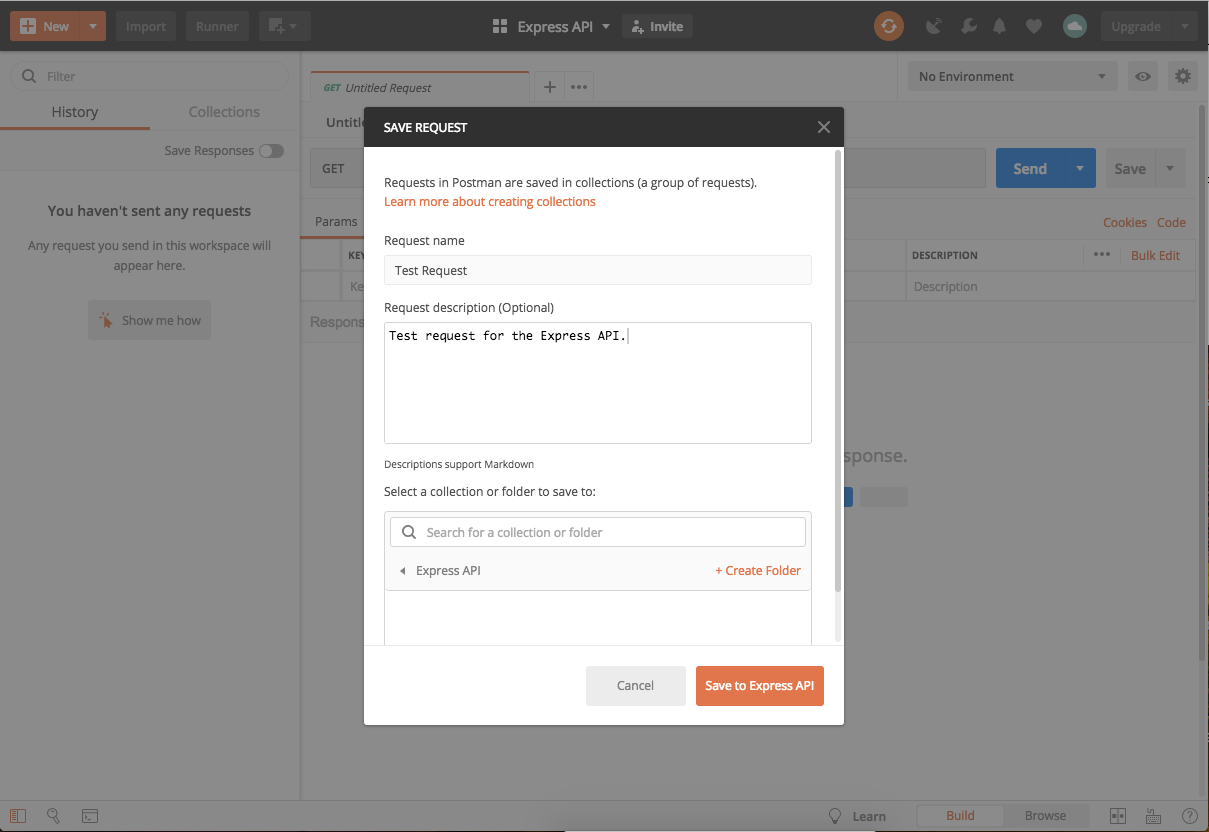This screenshot has width=1209, height=832.
Task: Open the two-pane view icon in status bar
Action: pyautogui.click(x=1117, y=816)
